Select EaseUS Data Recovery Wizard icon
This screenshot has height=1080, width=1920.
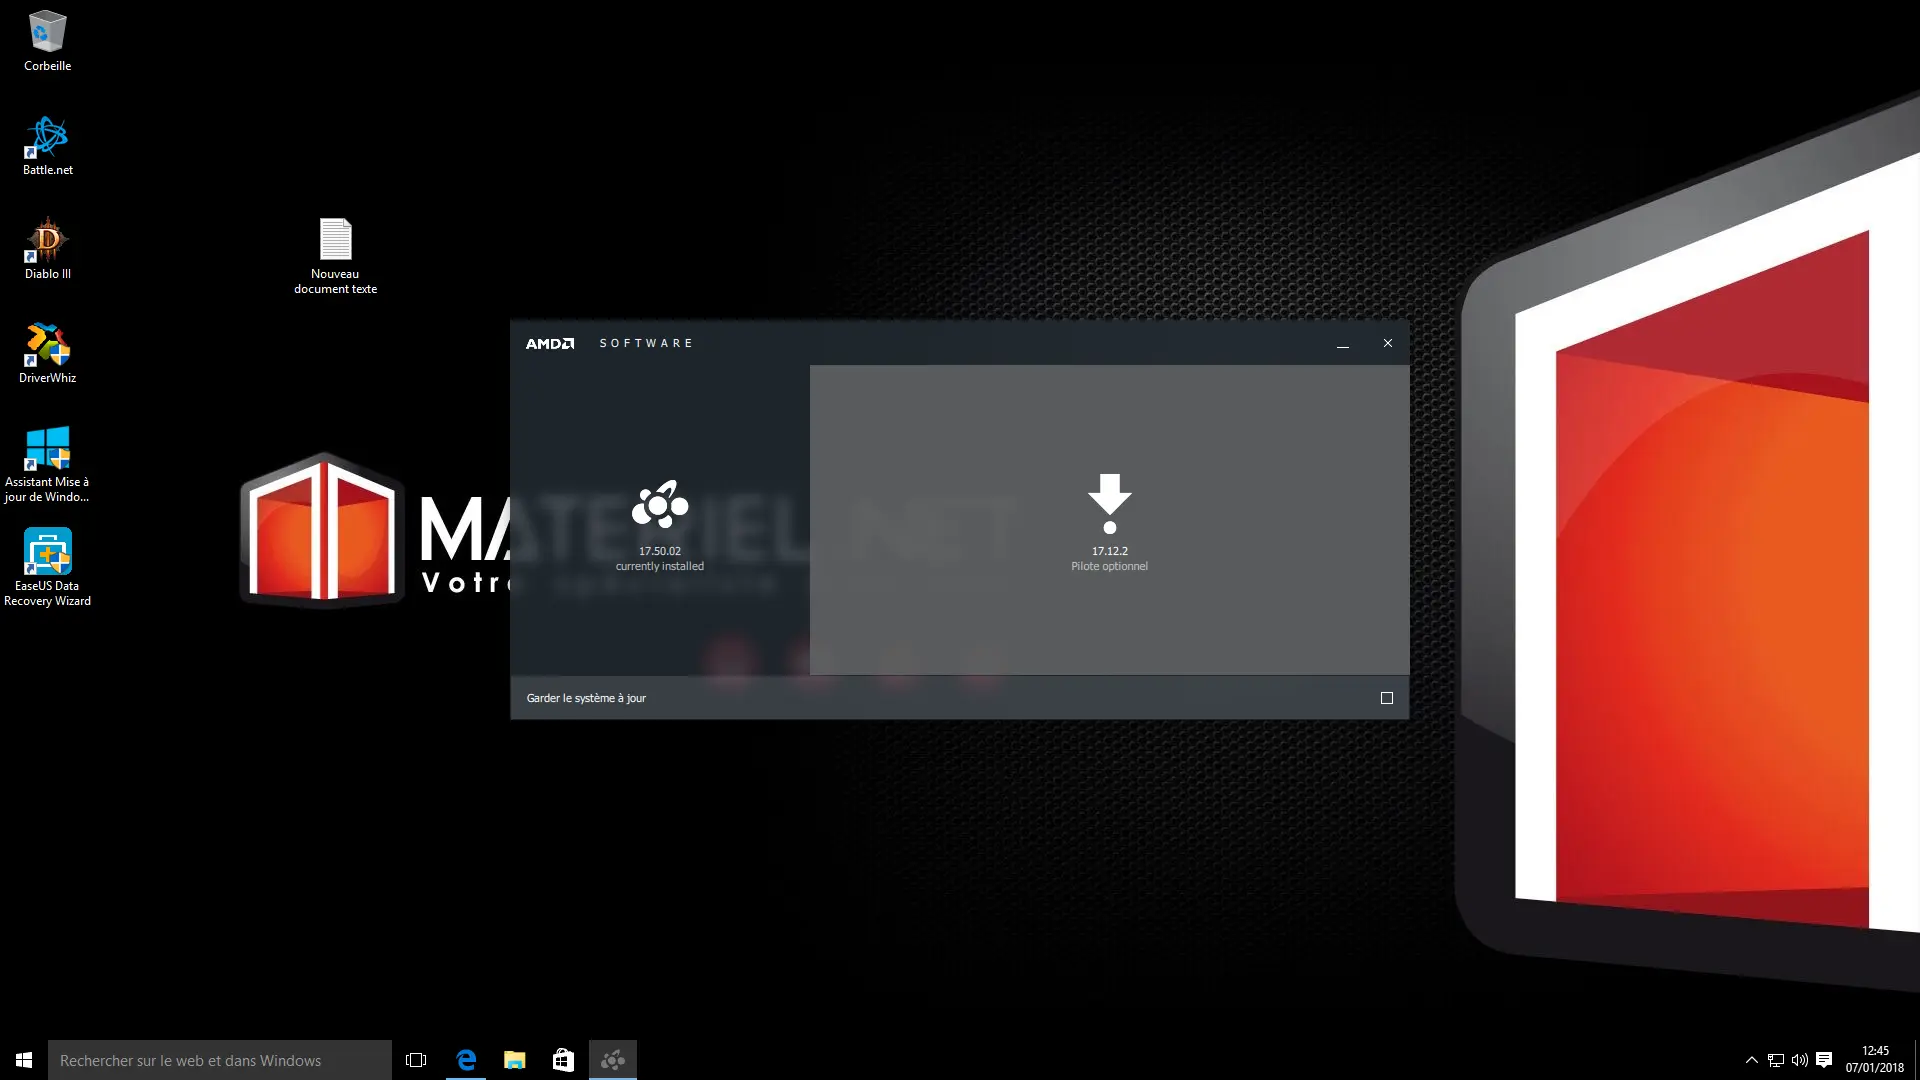(47, 568)
